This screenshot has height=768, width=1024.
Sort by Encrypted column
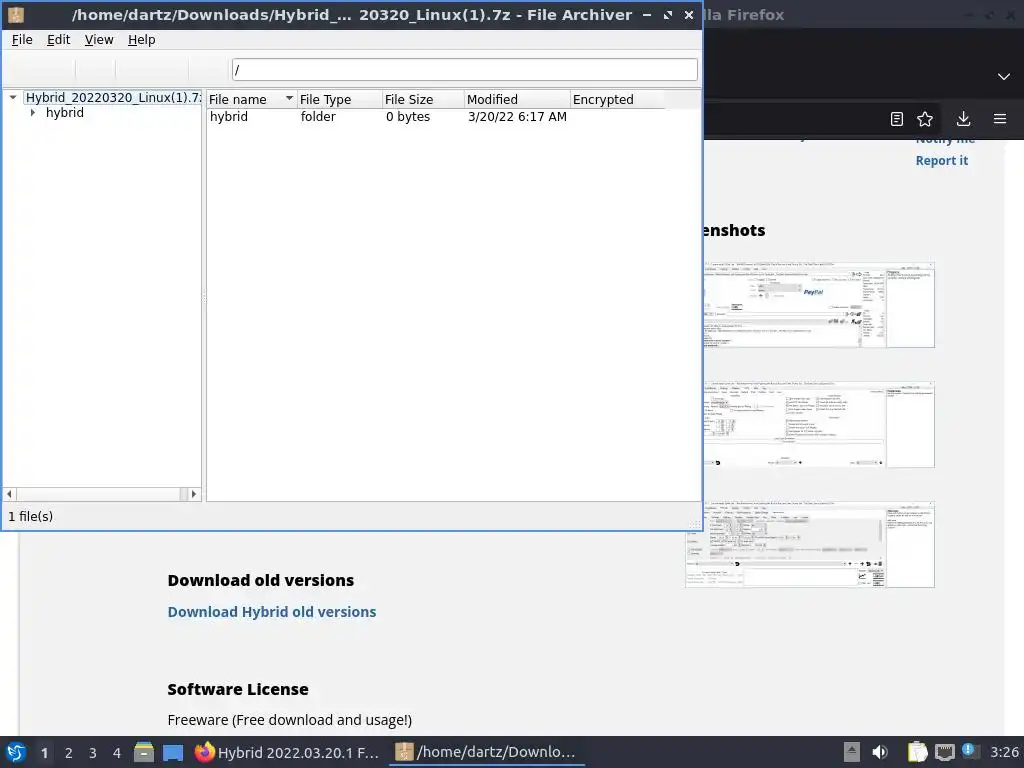click(x=617, y=99)
